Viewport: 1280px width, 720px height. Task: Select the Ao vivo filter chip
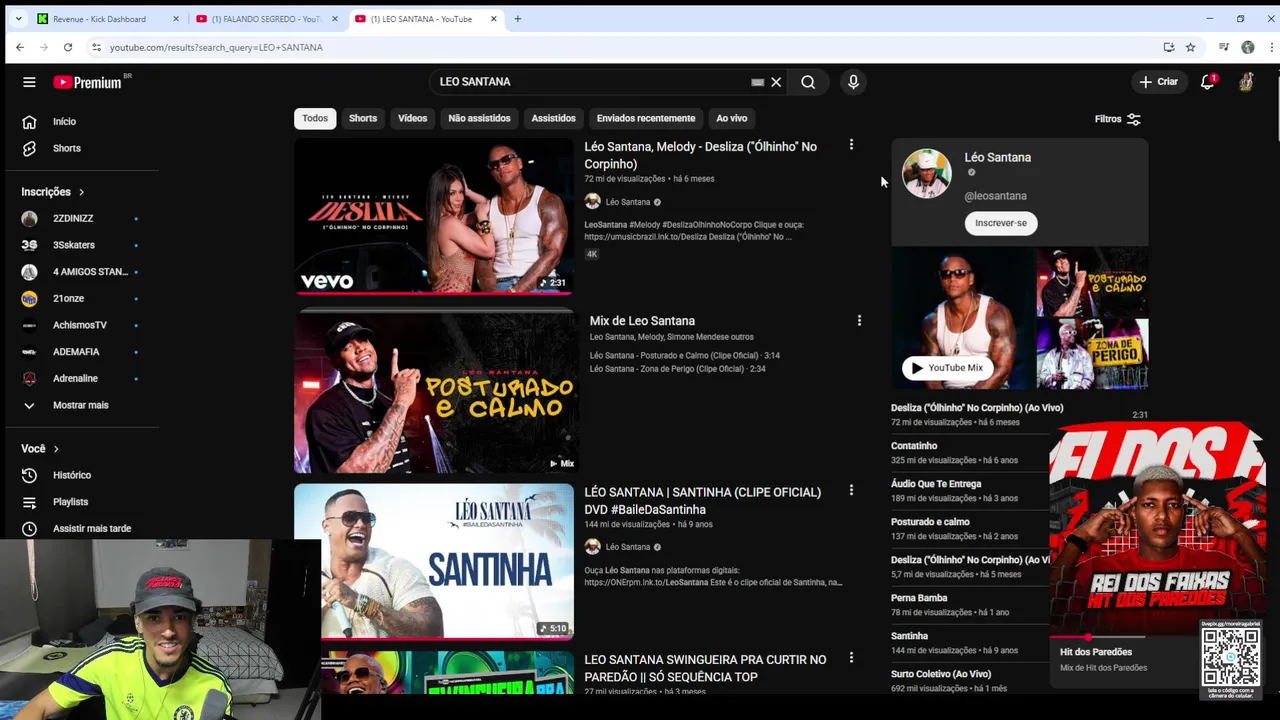click(x=731, y=118)
